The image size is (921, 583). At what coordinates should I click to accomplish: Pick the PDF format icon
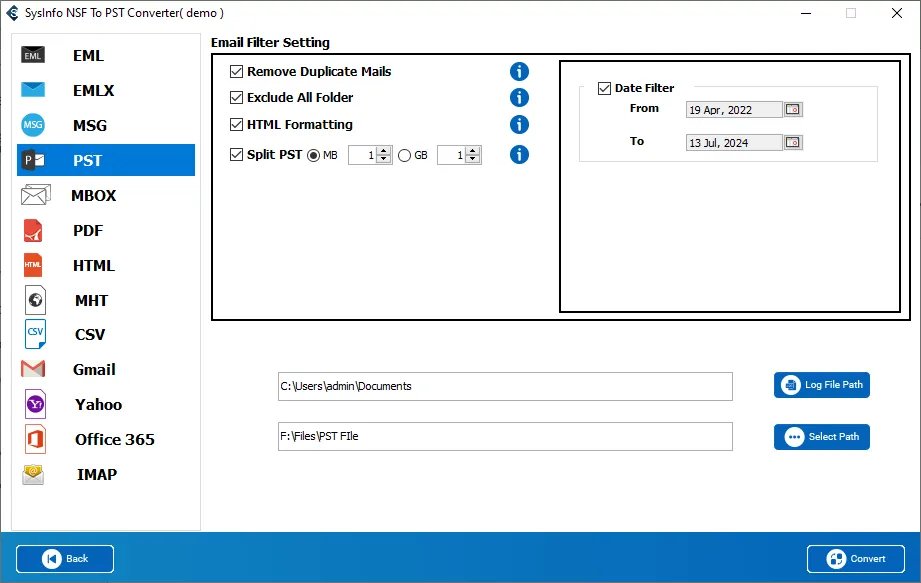[x=33, y=230]
